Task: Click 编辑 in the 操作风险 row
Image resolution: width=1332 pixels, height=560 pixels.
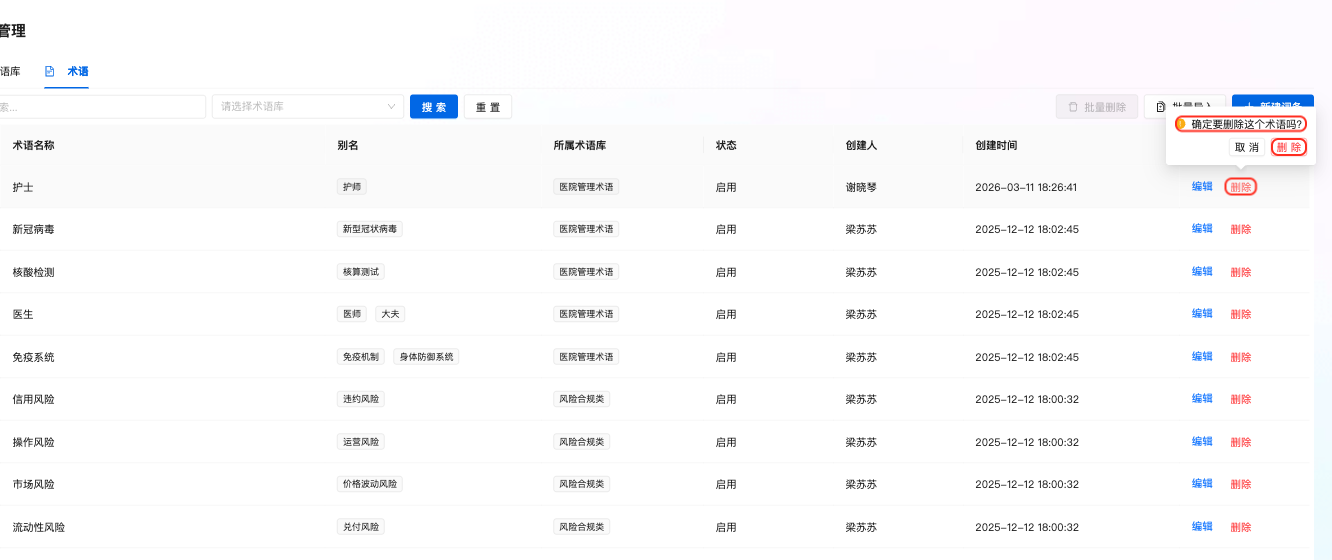Action: point(1202,442)
